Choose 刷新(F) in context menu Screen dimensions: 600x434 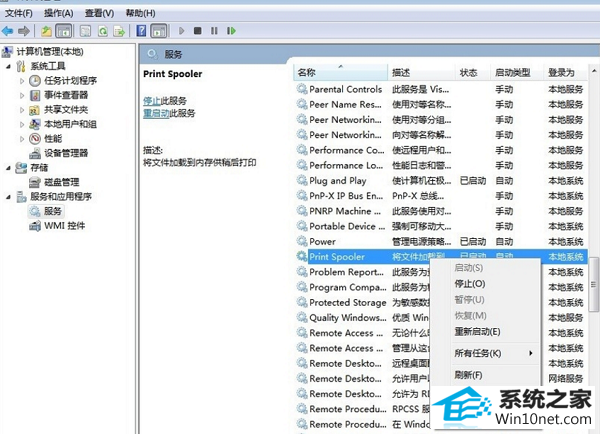(x=468, y=375)
